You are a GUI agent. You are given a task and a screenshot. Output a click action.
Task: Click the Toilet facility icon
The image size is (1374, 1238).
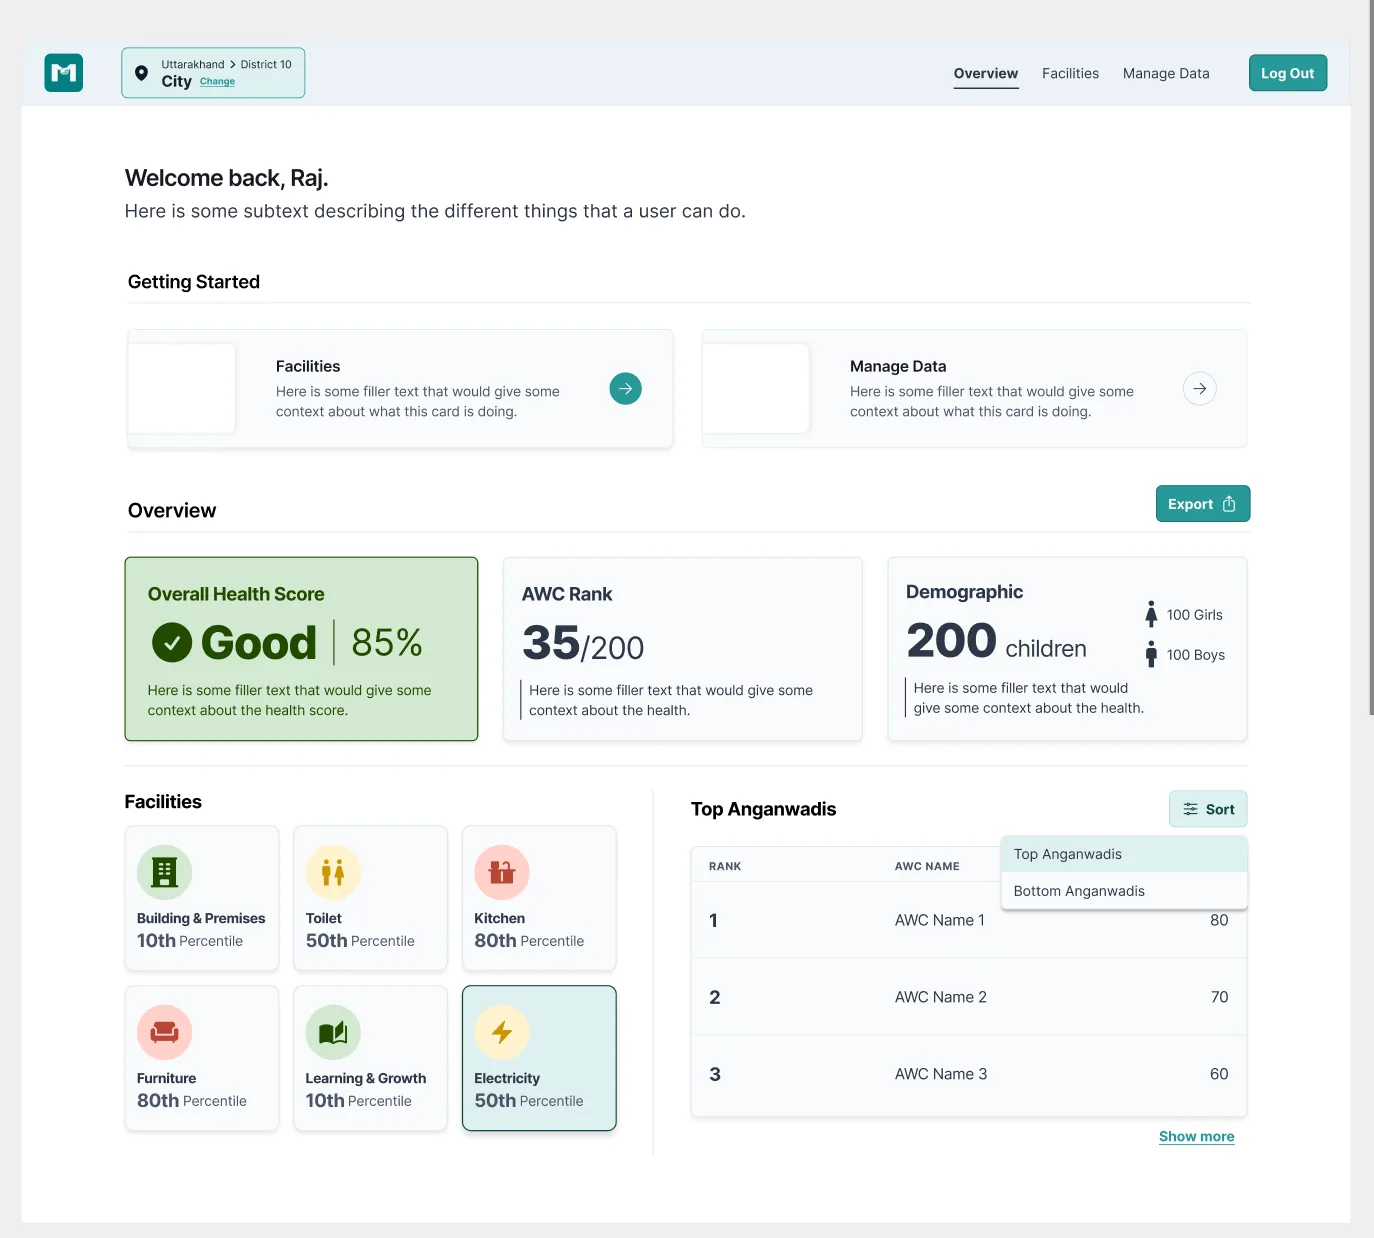333,872
